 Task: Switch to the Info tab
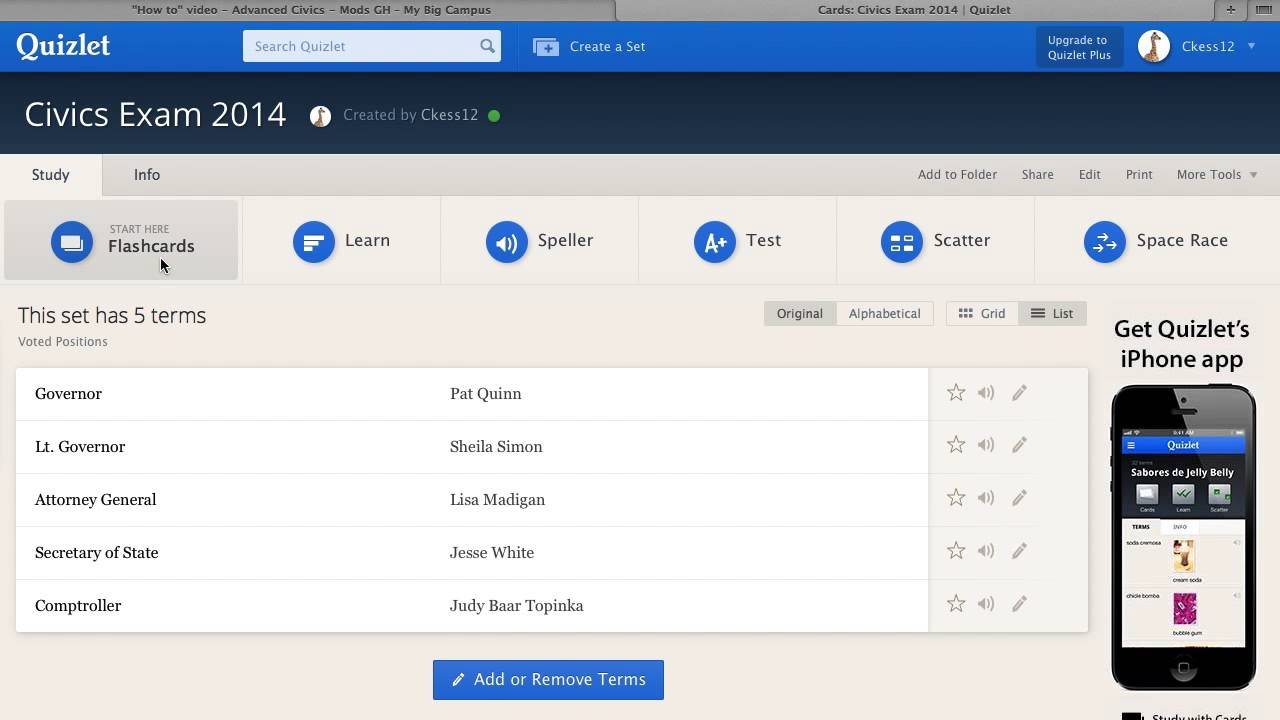(x=147, y=174)
